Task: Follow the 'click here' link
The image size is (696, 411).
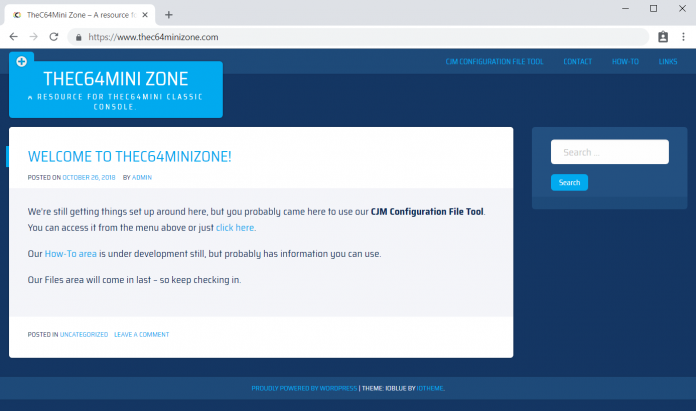Action: [235, 228]
